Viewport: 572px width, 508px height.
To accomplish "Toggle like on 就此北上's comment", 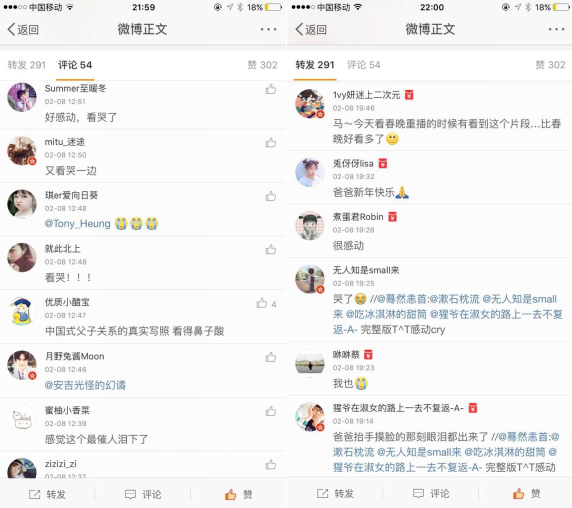I will tap(271, 249).
